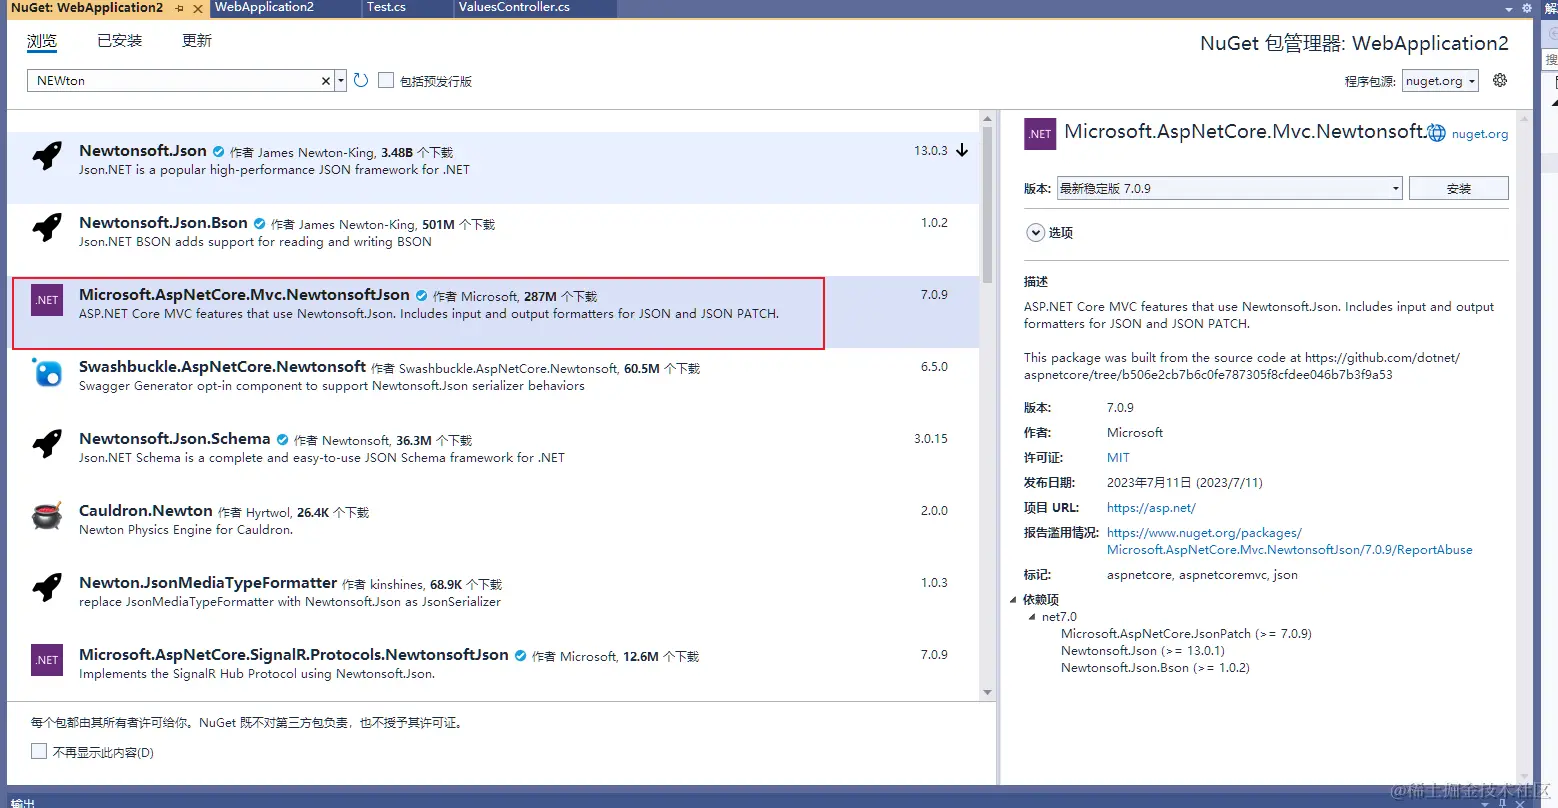1558x808 pixels.
Task: Open the MIT license link
Action: (x=1118, y=458)
